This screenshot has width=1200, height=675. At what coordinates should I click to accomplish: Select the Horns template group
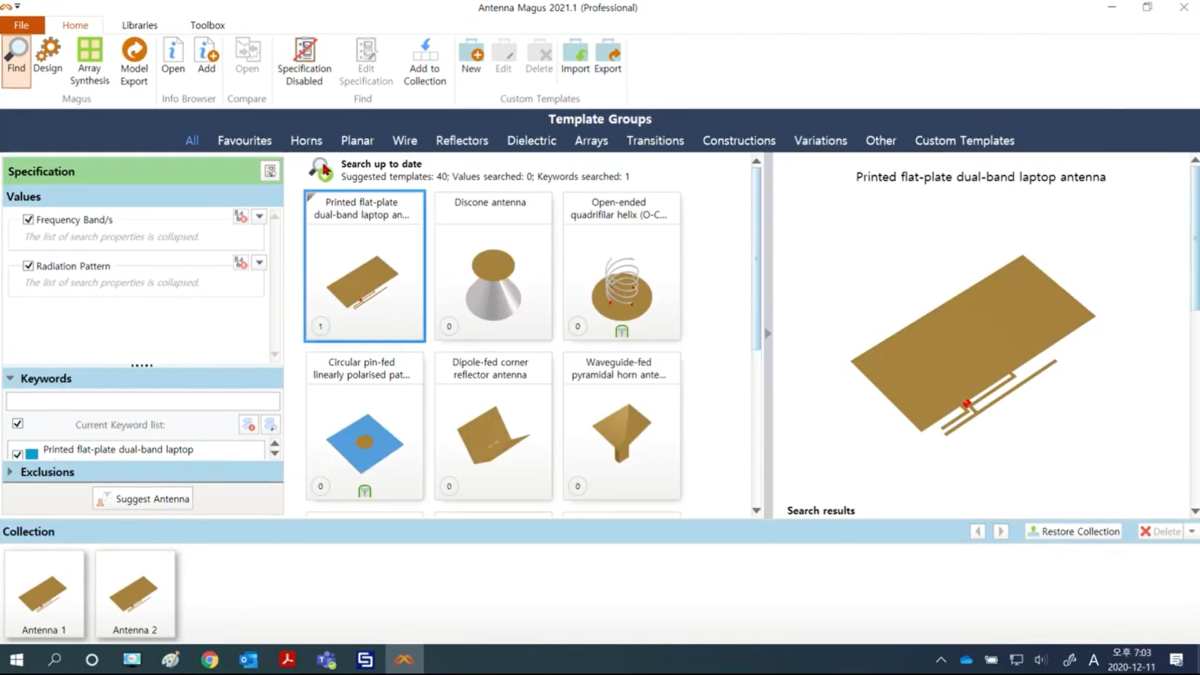(x=306, y=141)
